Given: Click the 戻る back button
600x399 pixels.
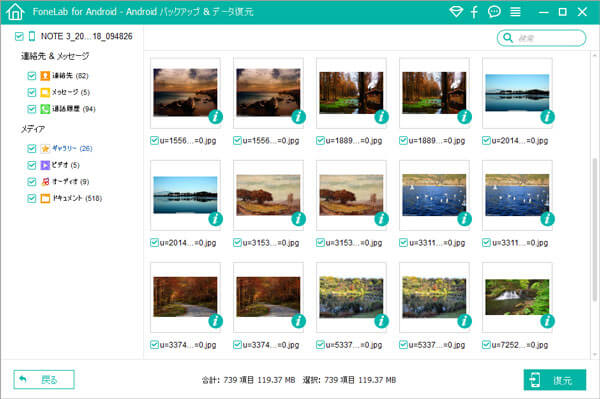Looking at the screenshot, I should tap(44, 379).
